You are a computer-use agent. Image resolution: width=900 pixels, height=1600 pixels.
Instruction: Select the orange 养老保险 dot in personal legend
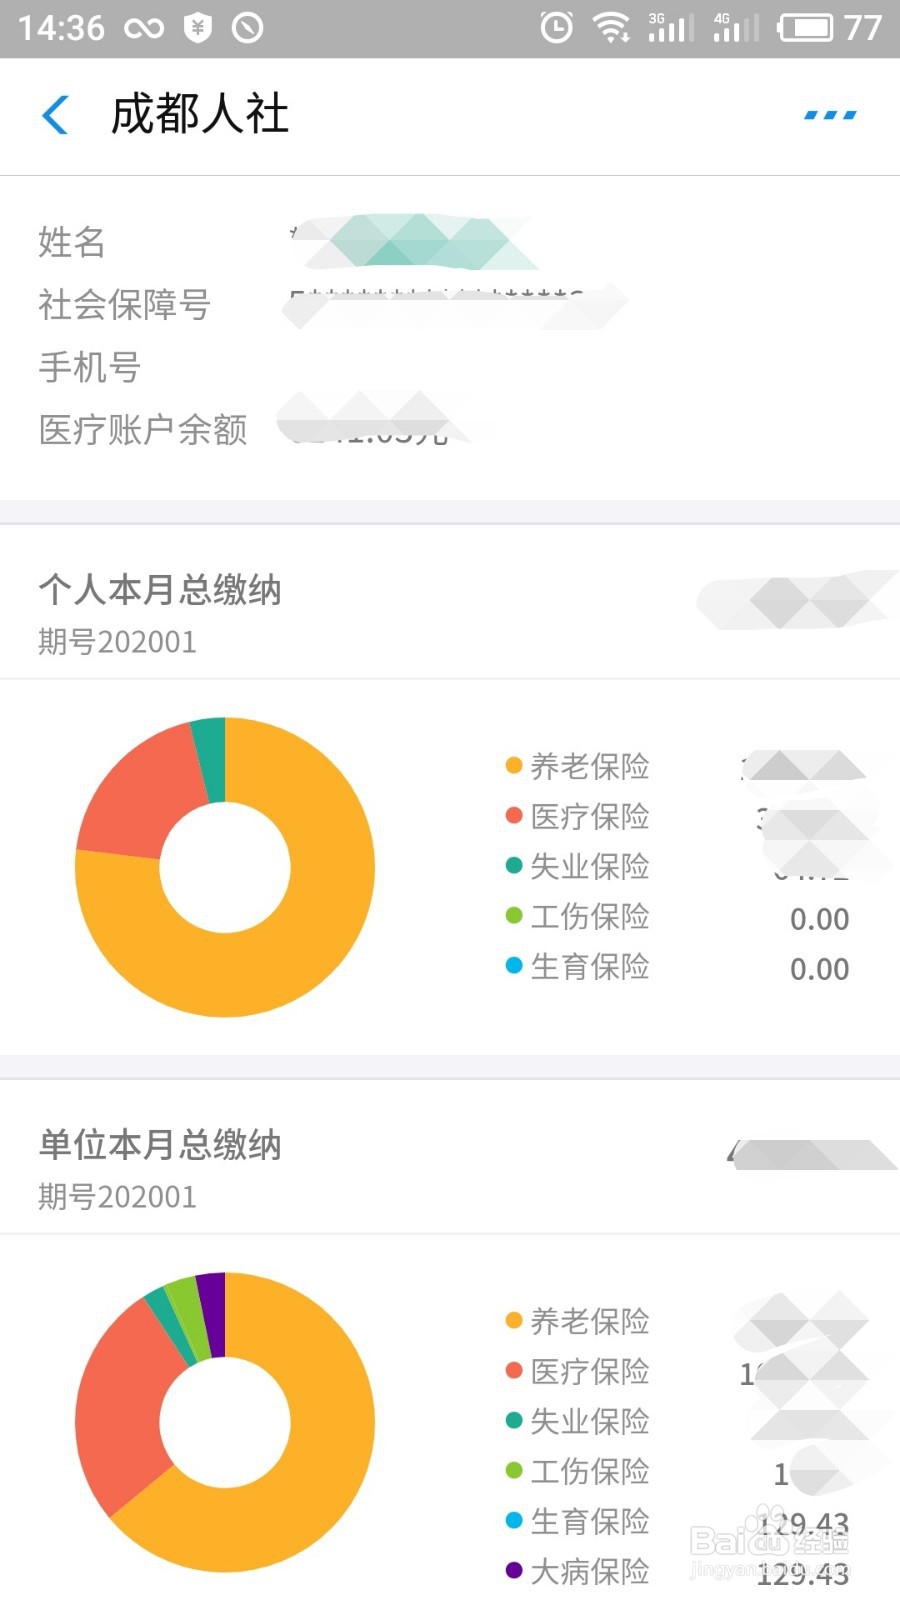click(514, 766)
